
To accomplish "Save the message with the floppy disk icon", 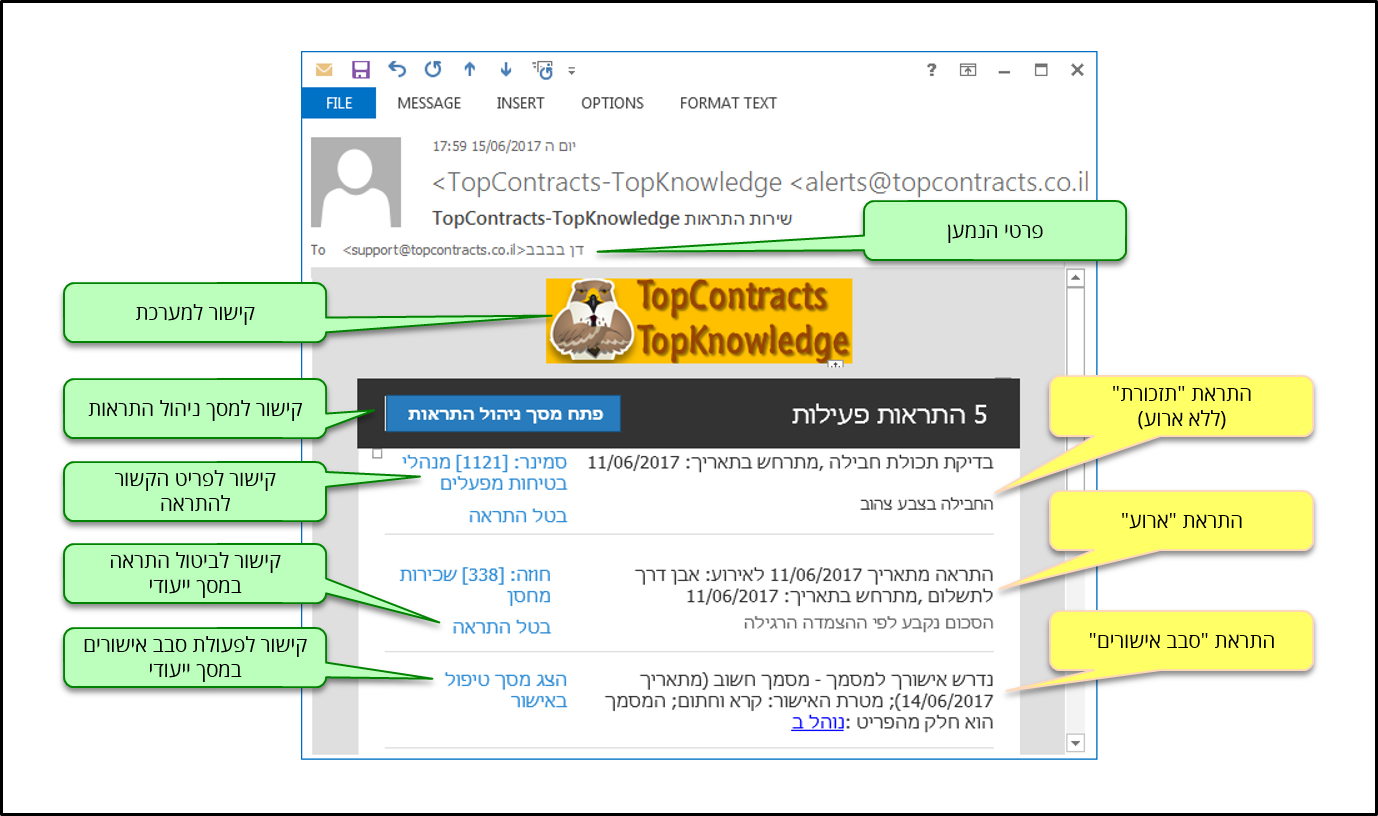I will click(361, 70).
